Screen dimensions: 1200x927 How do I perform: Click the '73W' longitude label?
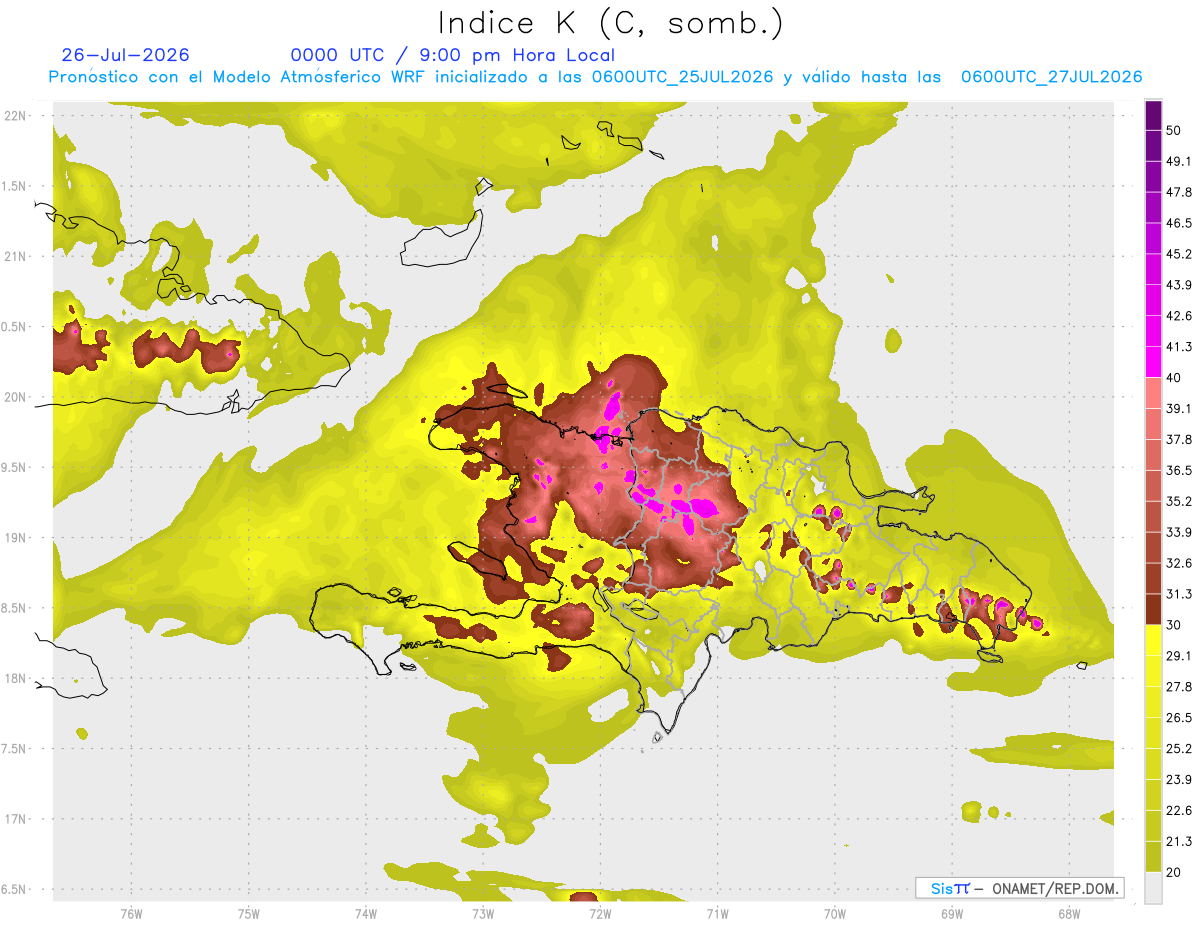(x=483, y=914)
